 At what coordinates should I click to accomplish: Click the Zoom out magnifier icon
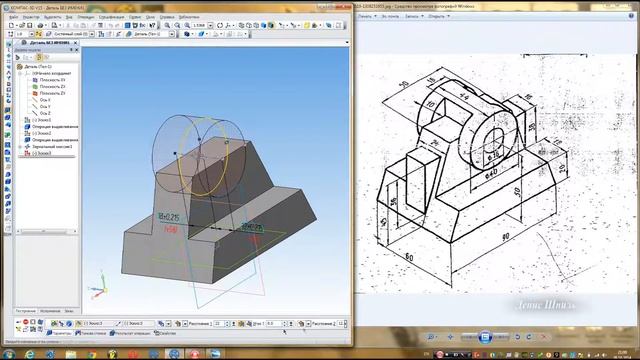pyautogui.click(x=177, y=25)
